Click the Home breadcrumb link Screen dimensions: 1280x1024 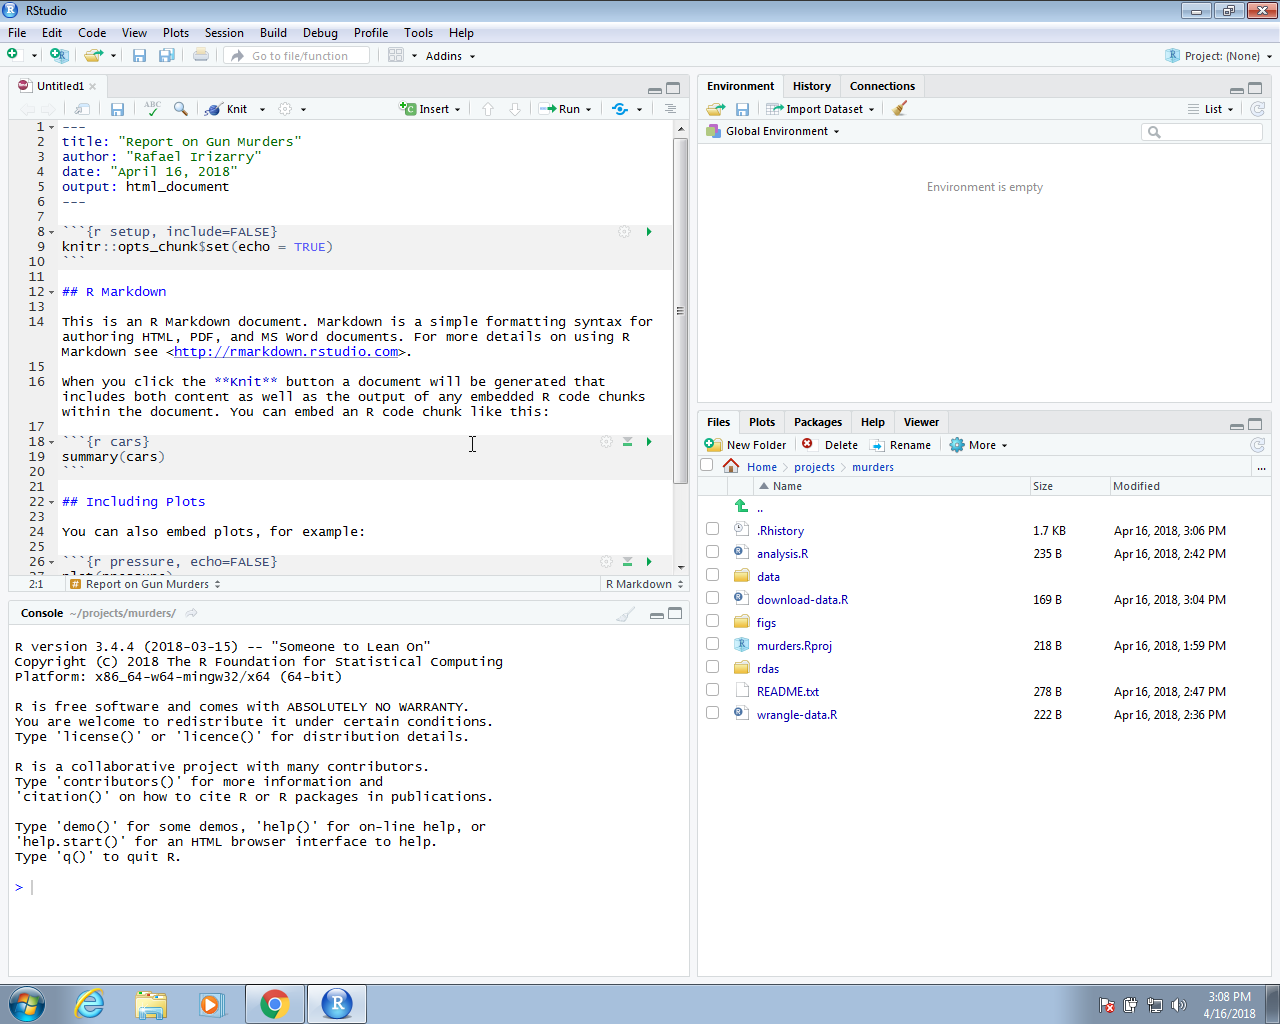pyautogui.click(x=761, y=467)
